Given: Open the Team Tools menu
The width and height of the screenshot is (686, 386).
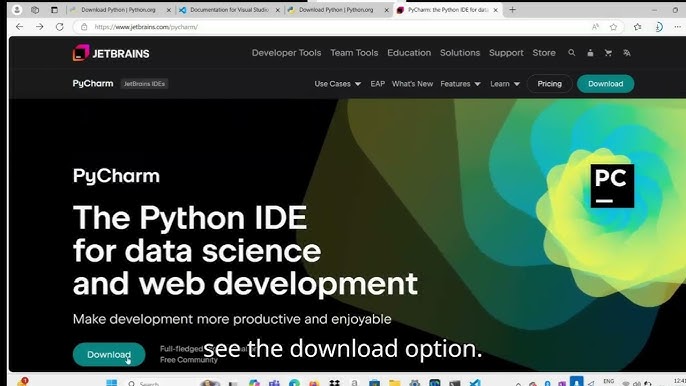Looking at the screenshot, I should 354,53.
